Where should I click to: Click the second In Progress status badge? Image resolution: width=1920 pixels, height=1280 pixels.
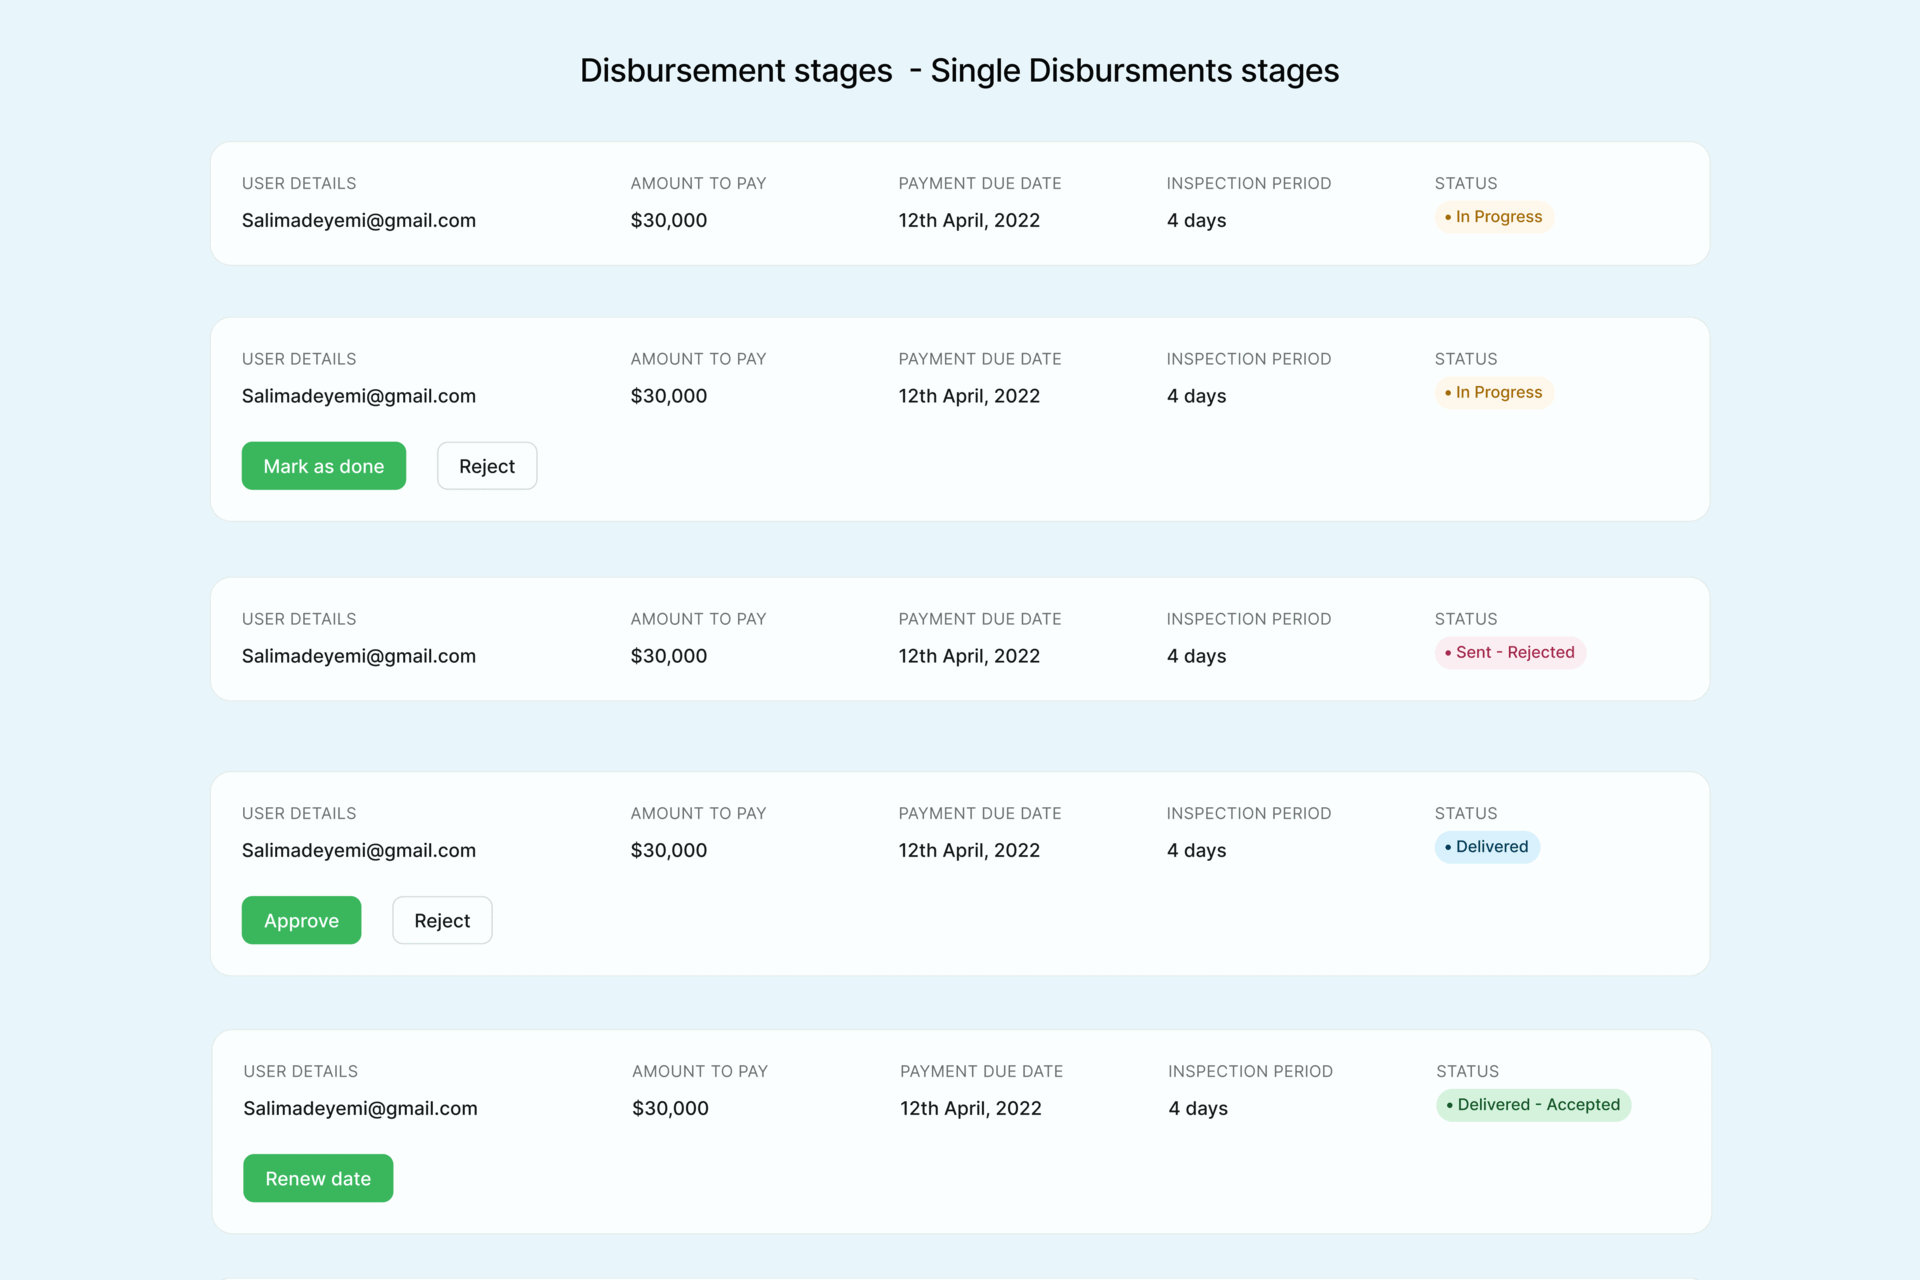(1493, 393)
